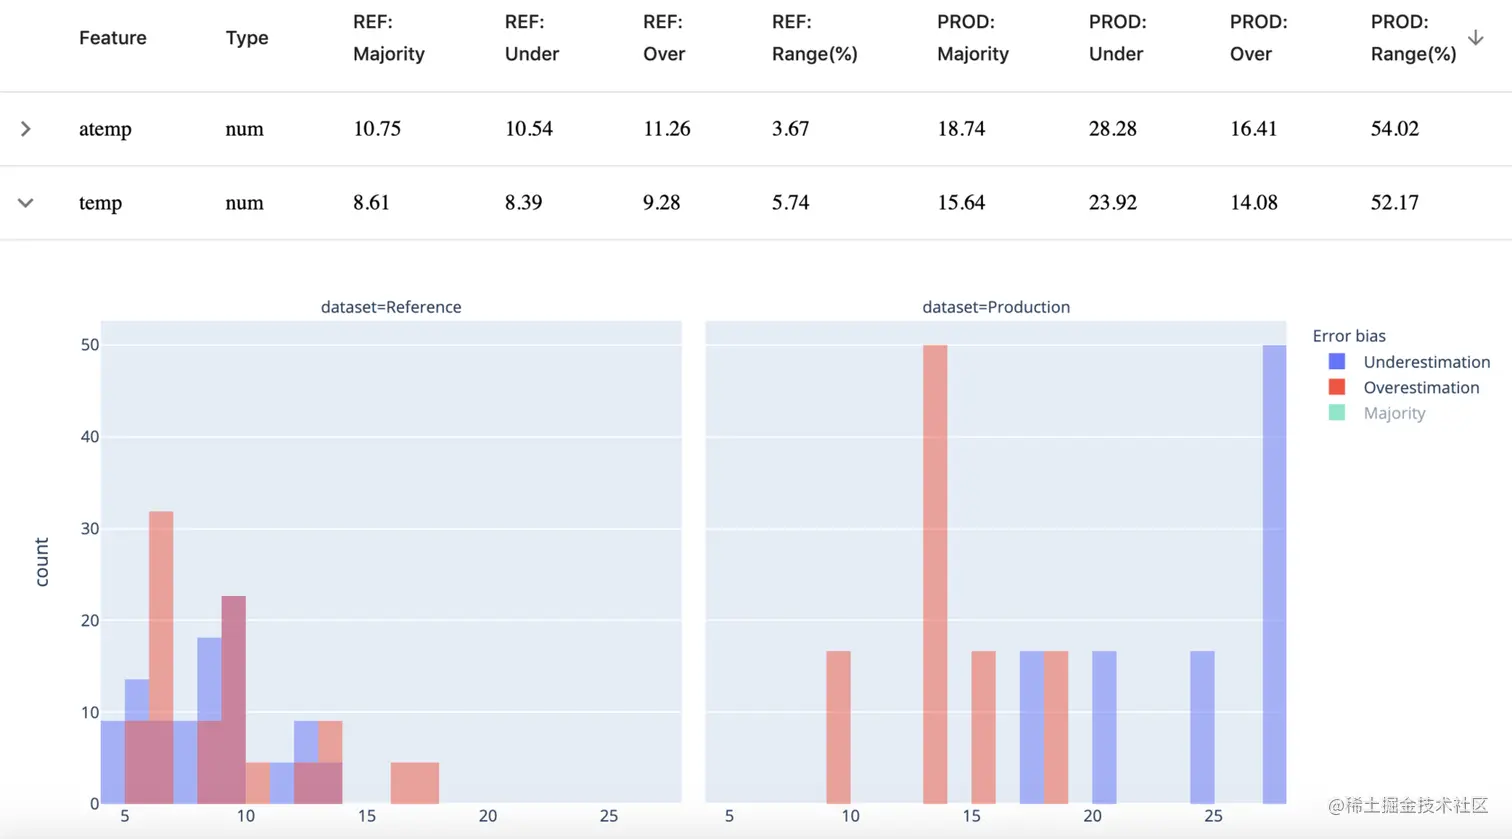This screenshot has height=839, width=1512.
Task: Click the sort arrow on PROD: Range(%)
Action: (1475, 38)
